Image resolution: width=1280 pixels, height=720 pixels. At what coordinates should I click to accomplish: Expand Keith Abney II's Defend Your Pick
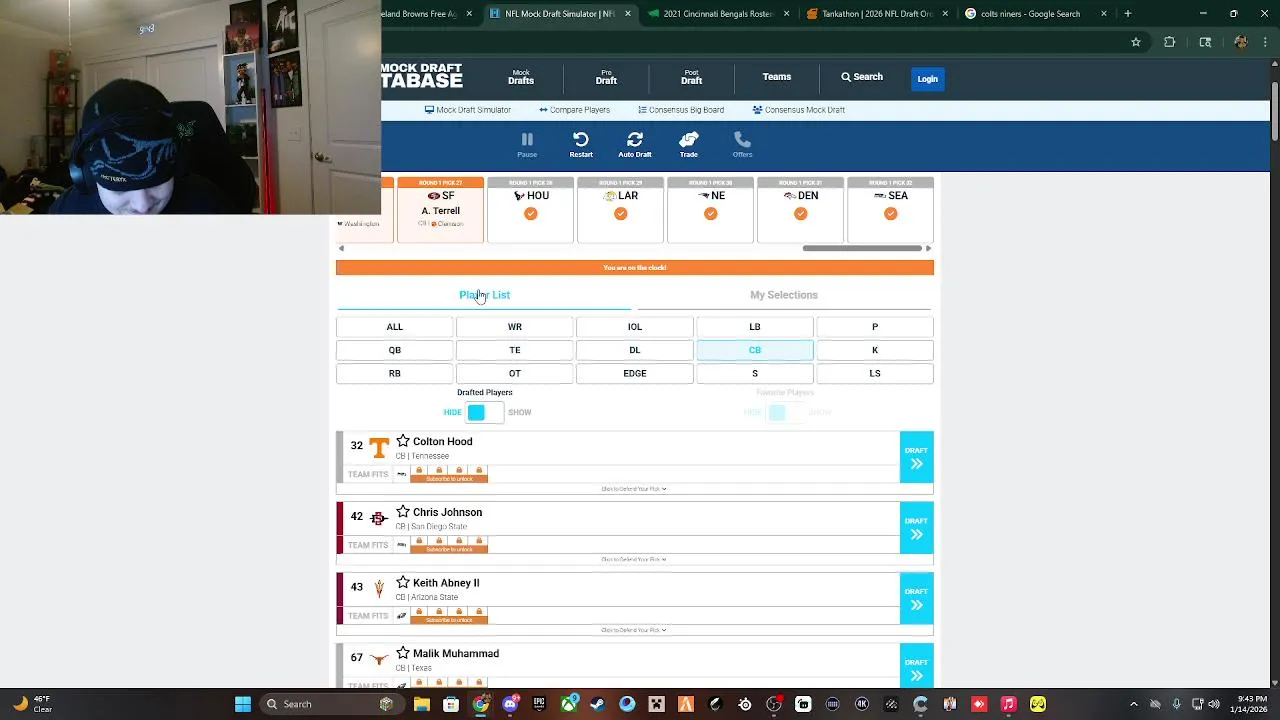pos(634,630)
